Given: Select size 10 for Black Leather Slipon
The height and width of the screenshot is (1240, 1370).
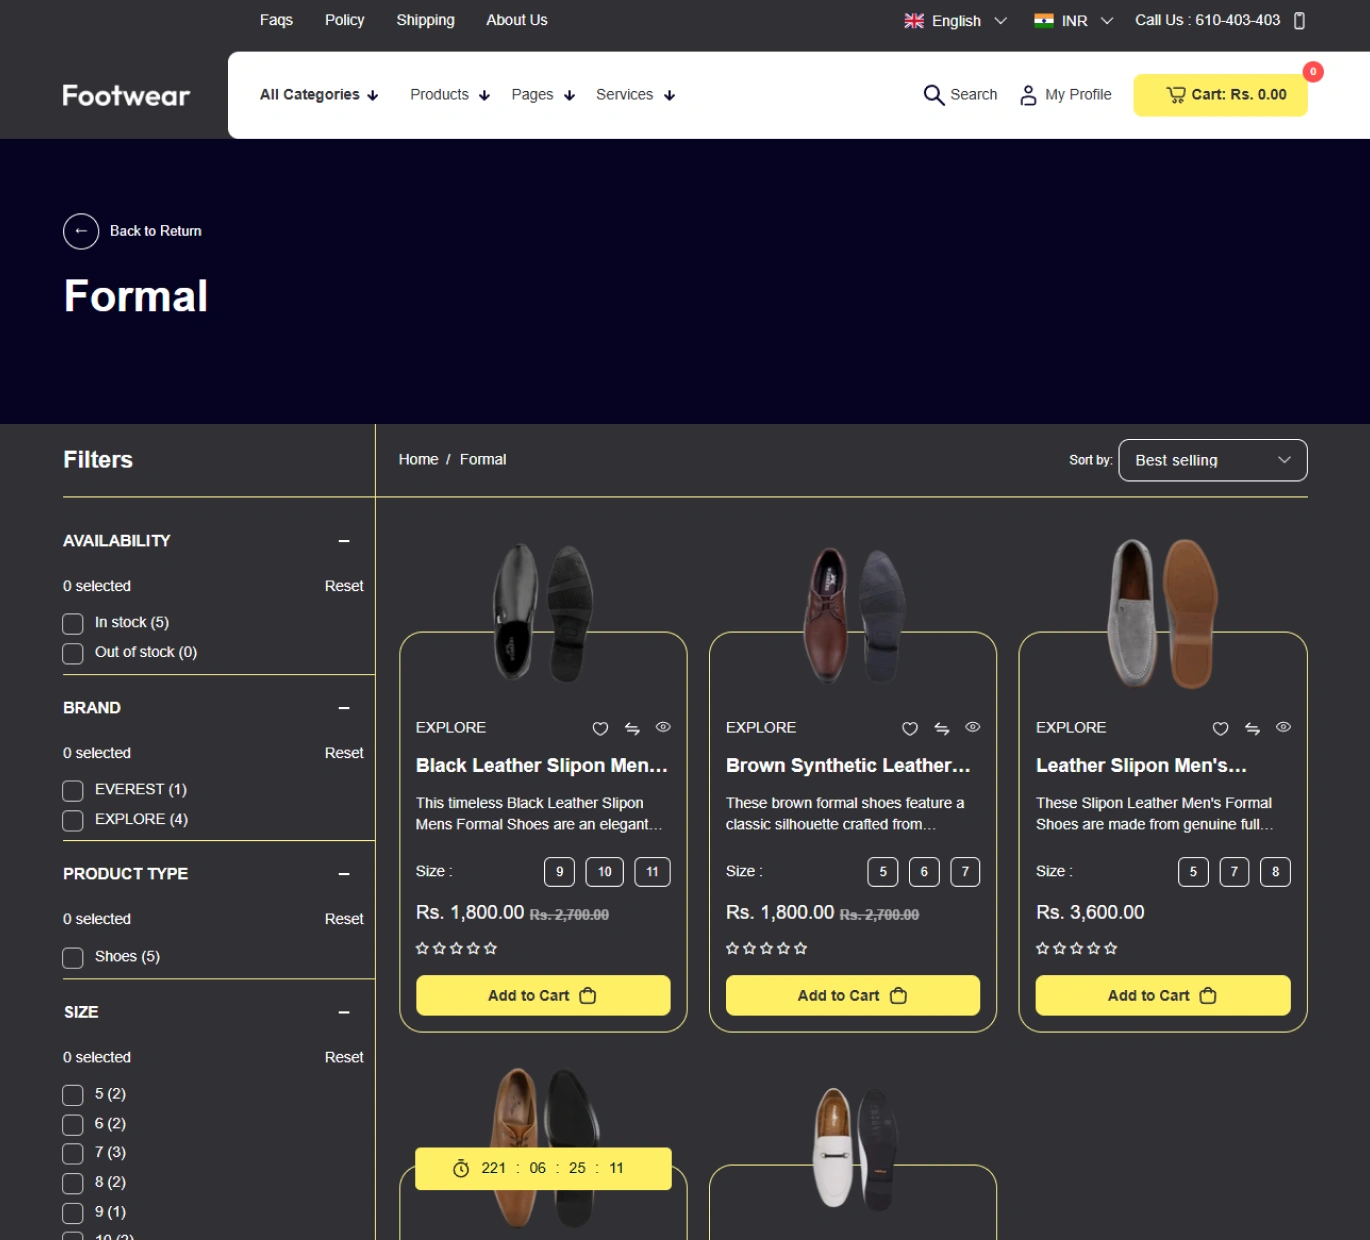Looking at the screenshot, I should click(605, 872).
